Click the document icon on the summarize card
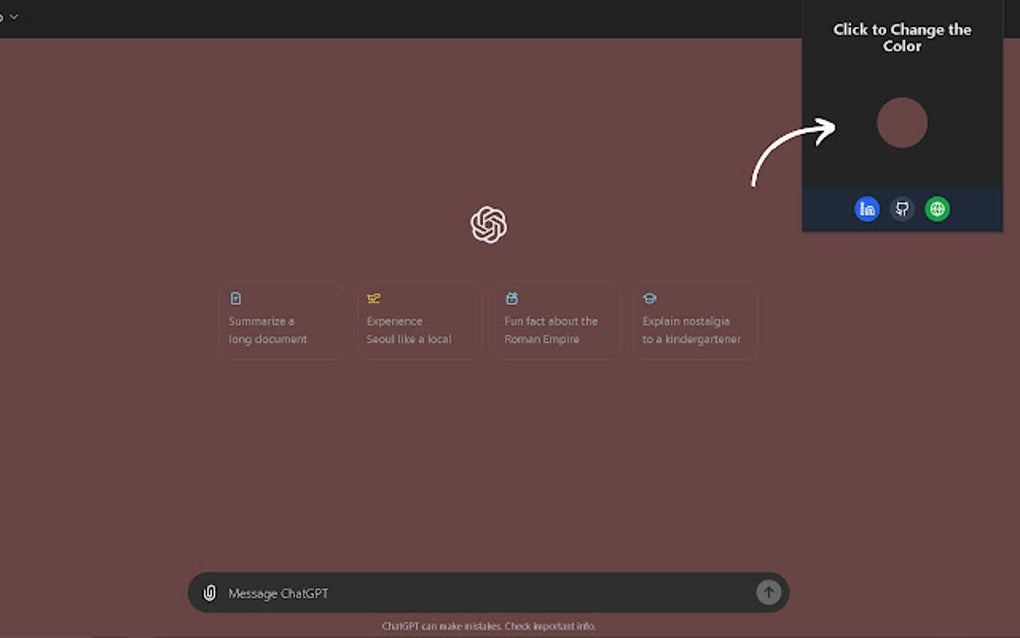This screenshot has width=1020, height=638. pyautogui.click(x=236, y=297)
